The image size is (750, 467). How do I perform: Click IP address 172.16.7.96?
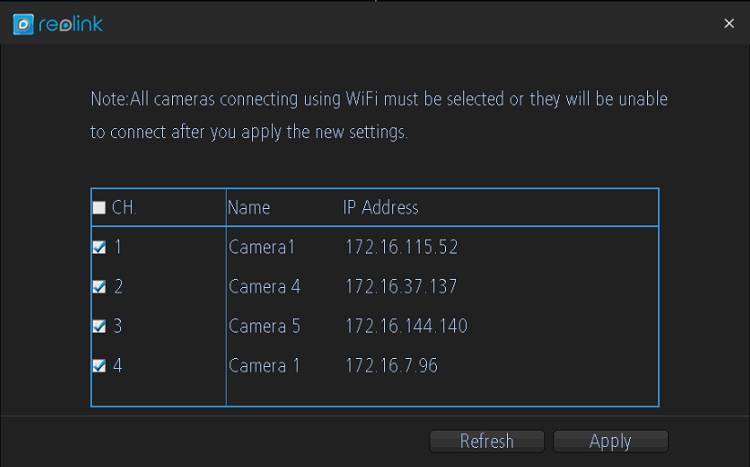pyautogui.click(x=391, y=366)
